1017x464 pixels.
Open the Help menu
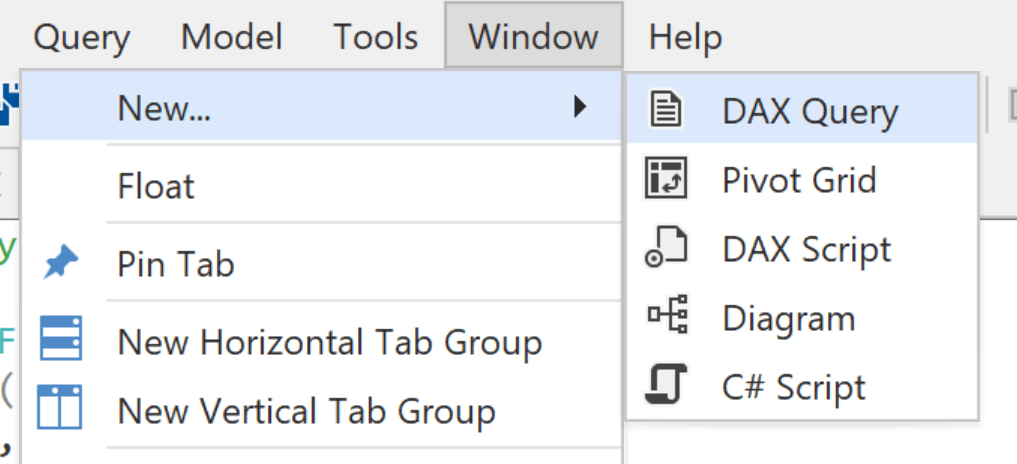685,36
